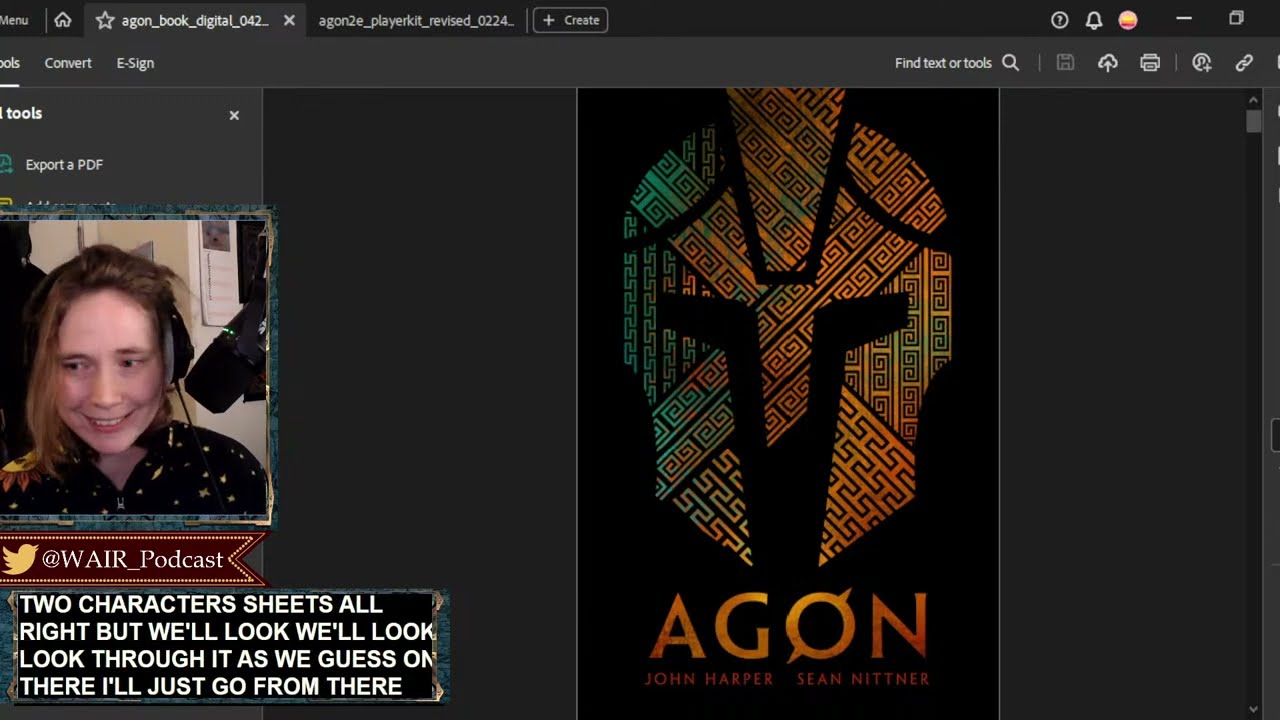Screen dimensions: 1280x720
Task: Save the document with floppy icon
Action: [x=1065, y=63]
